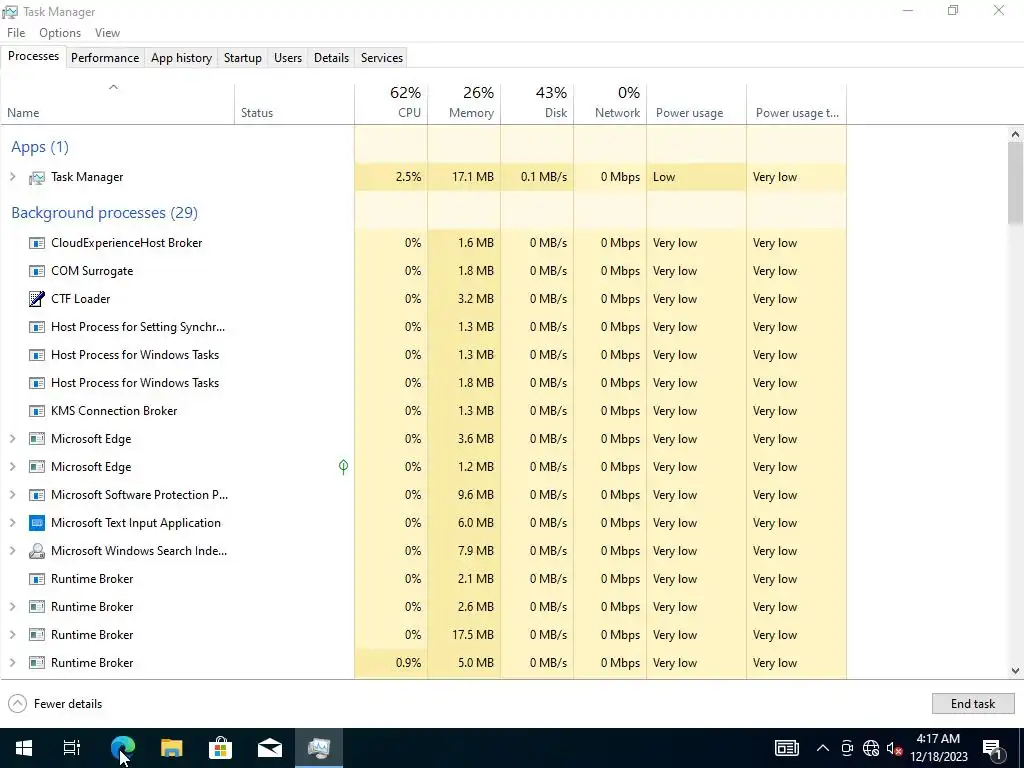1024x768 pixels.
Task: Click the scrollbar up arrow
Action: click(x=1015, y=134)
